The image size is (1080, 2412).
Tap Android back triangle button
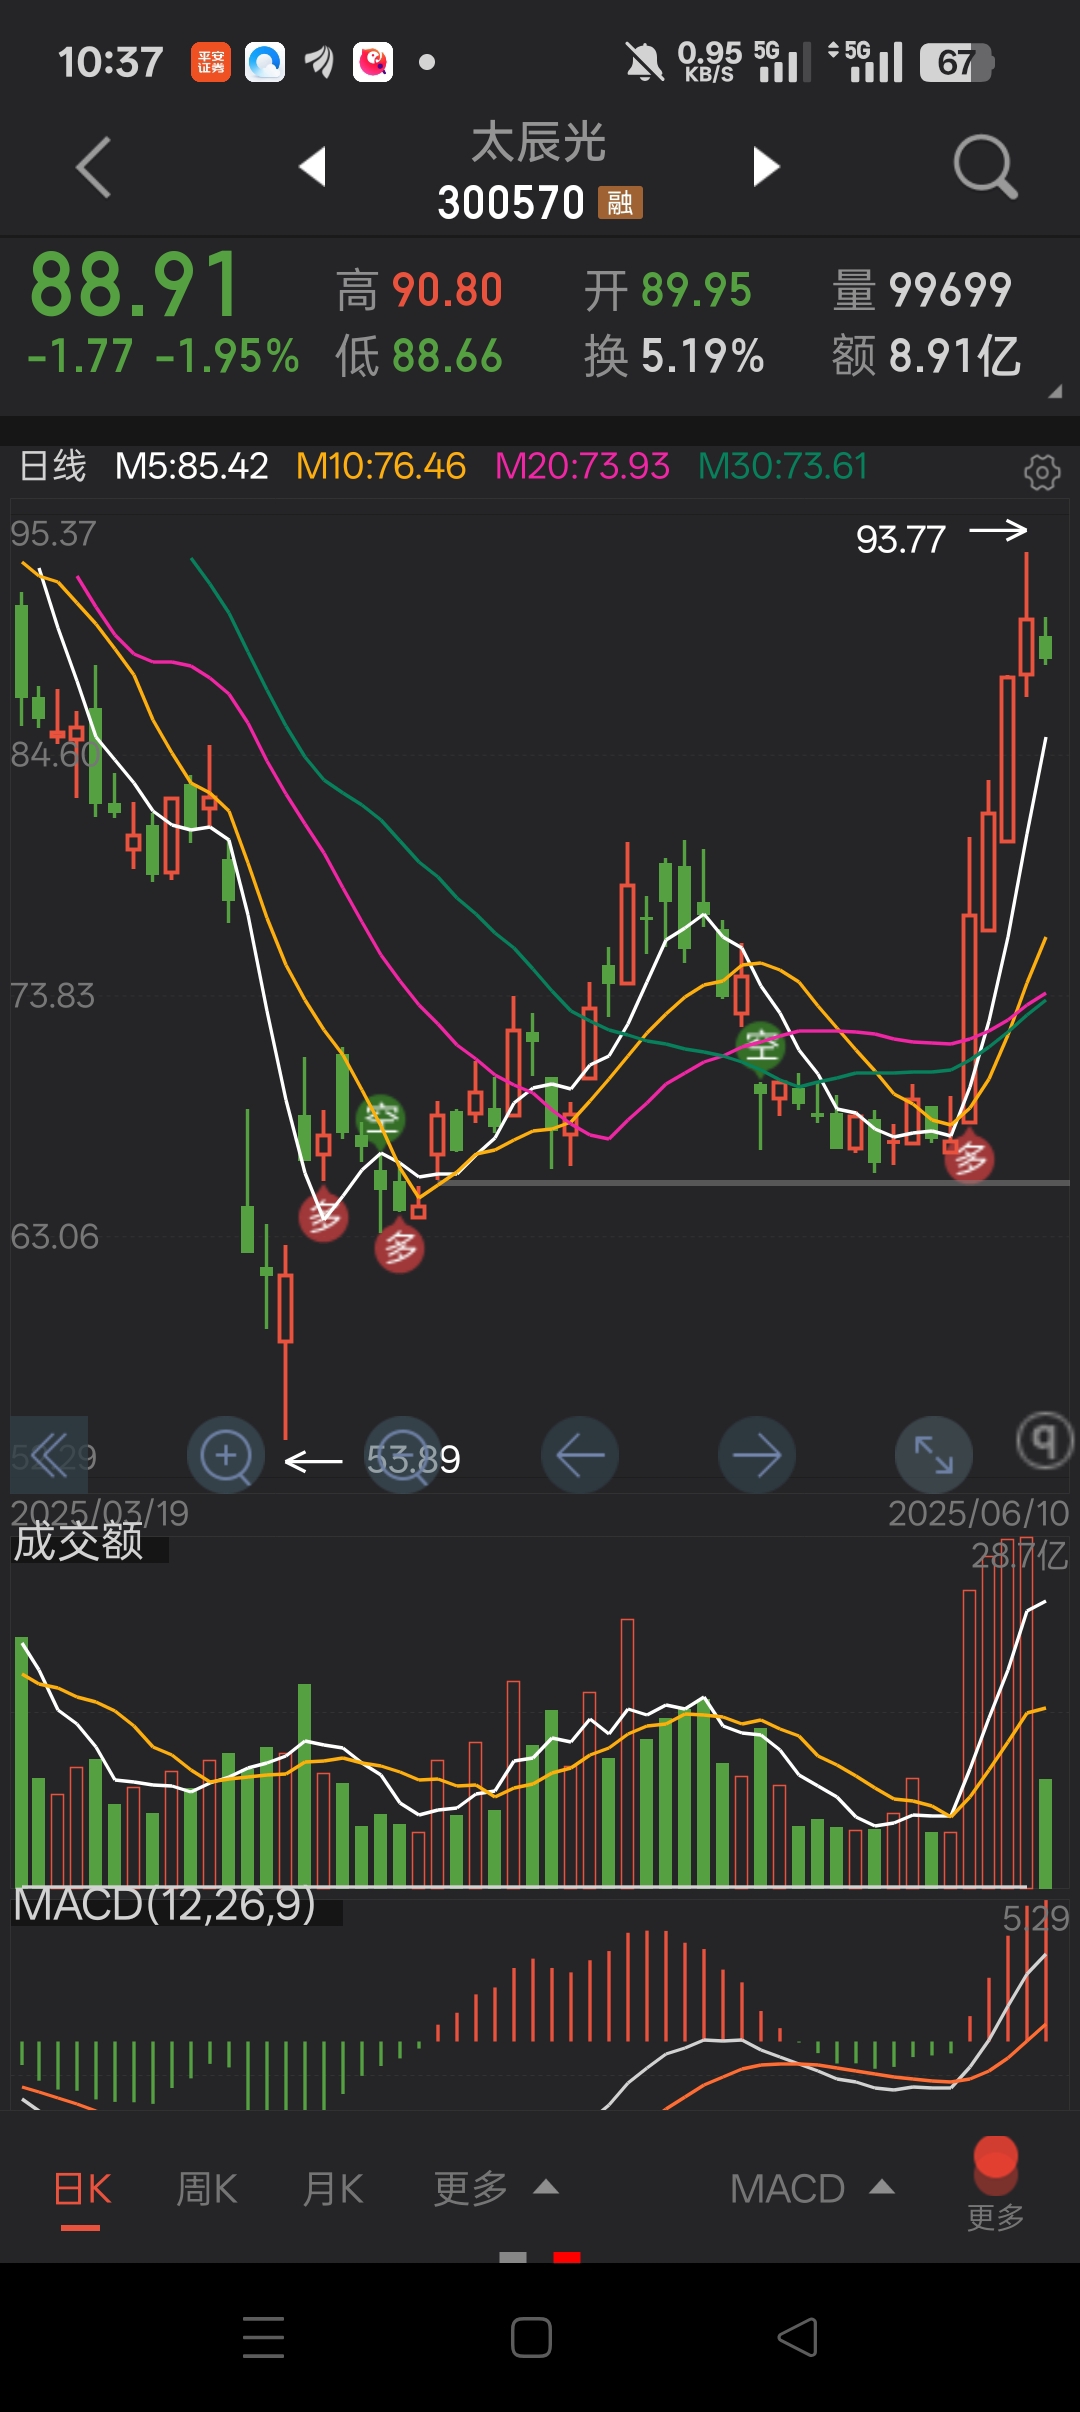point(798,2337)
